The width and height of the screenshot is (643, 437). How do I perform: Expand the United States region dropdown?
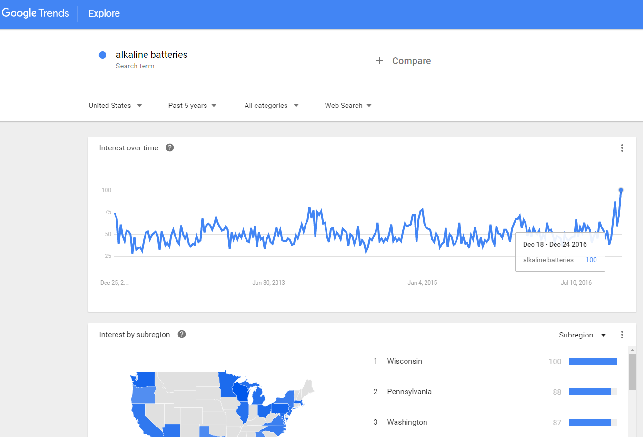click(x=115, y=105)
